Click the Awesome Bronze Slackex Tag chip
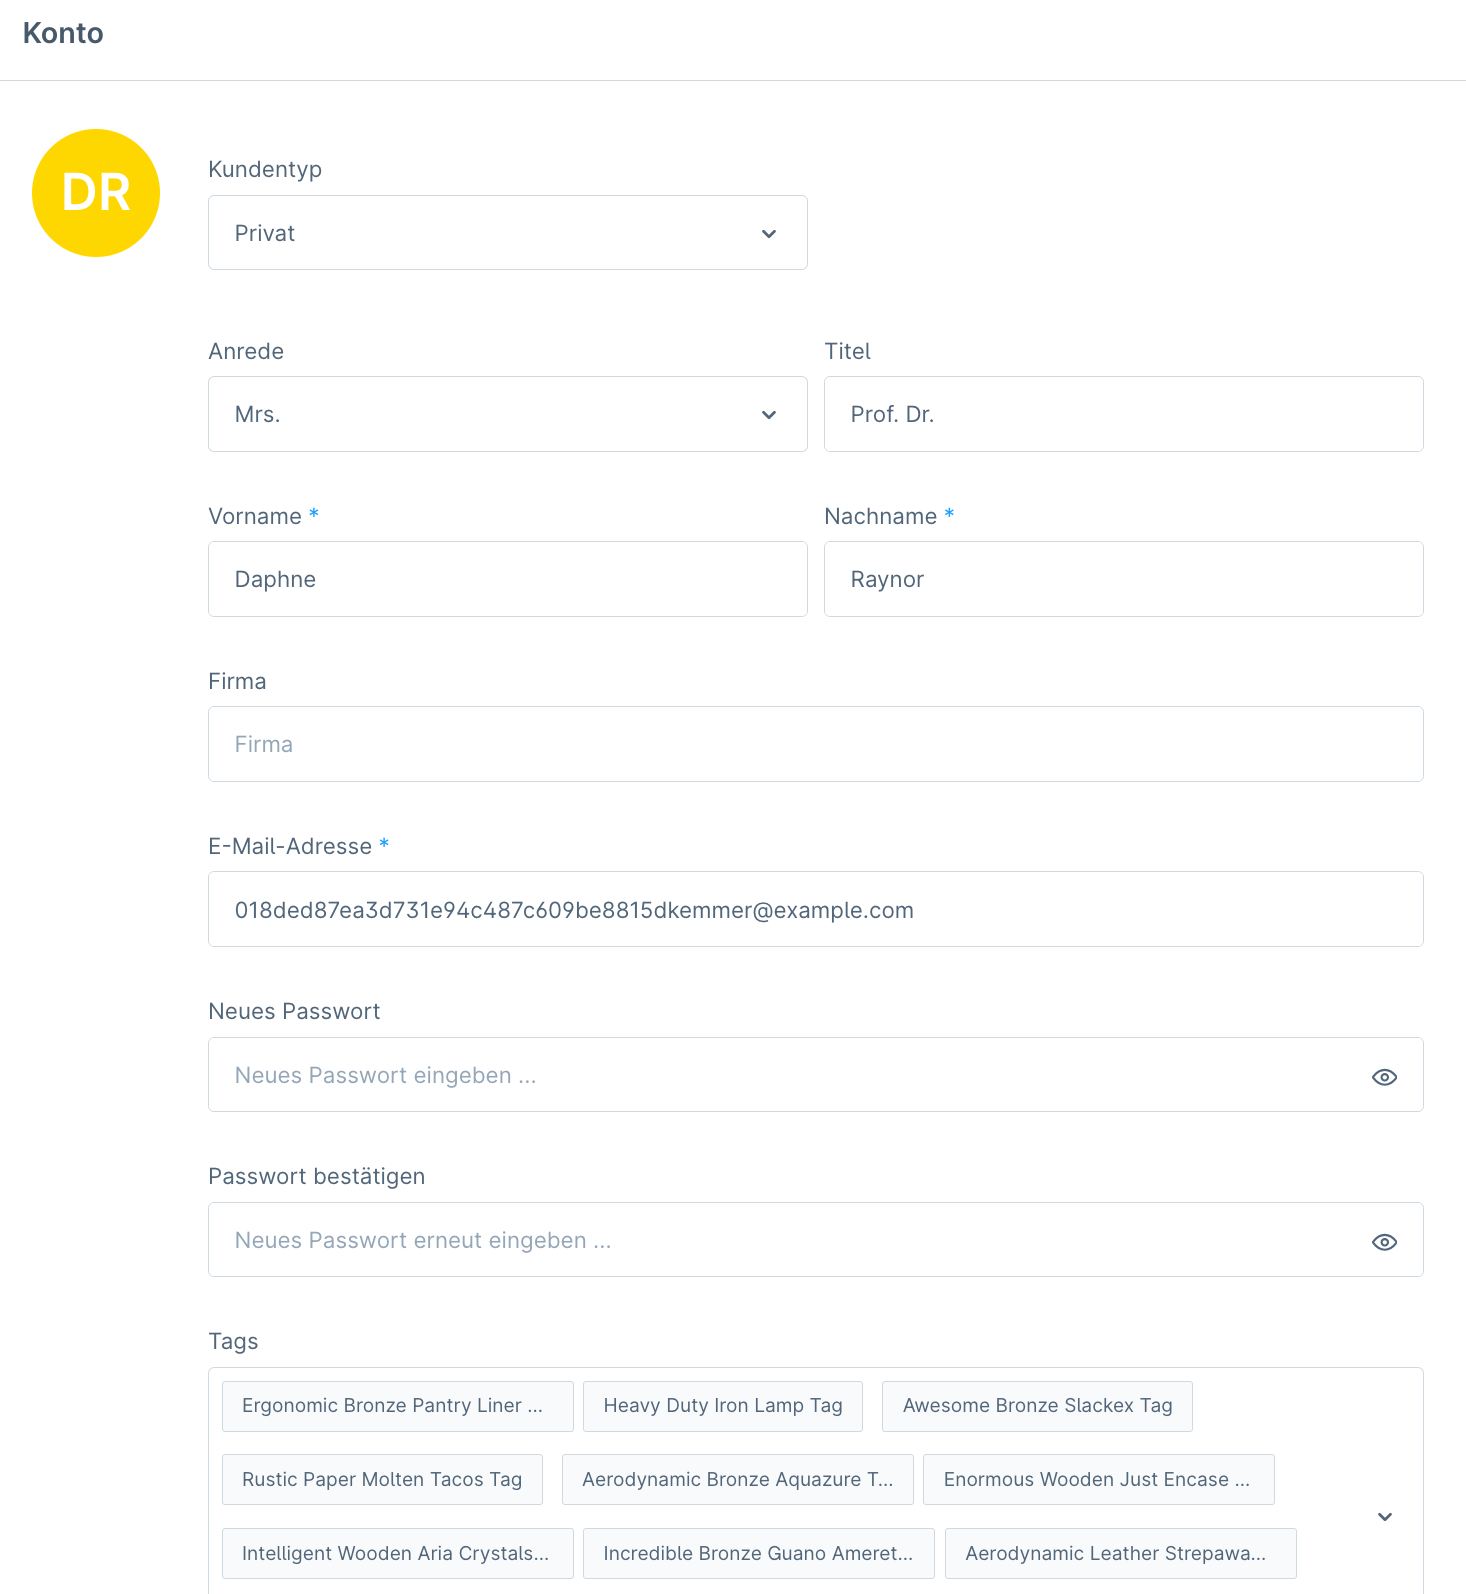Viewport: 1466px width, 1594px height. click(x=1037, y=1405)
